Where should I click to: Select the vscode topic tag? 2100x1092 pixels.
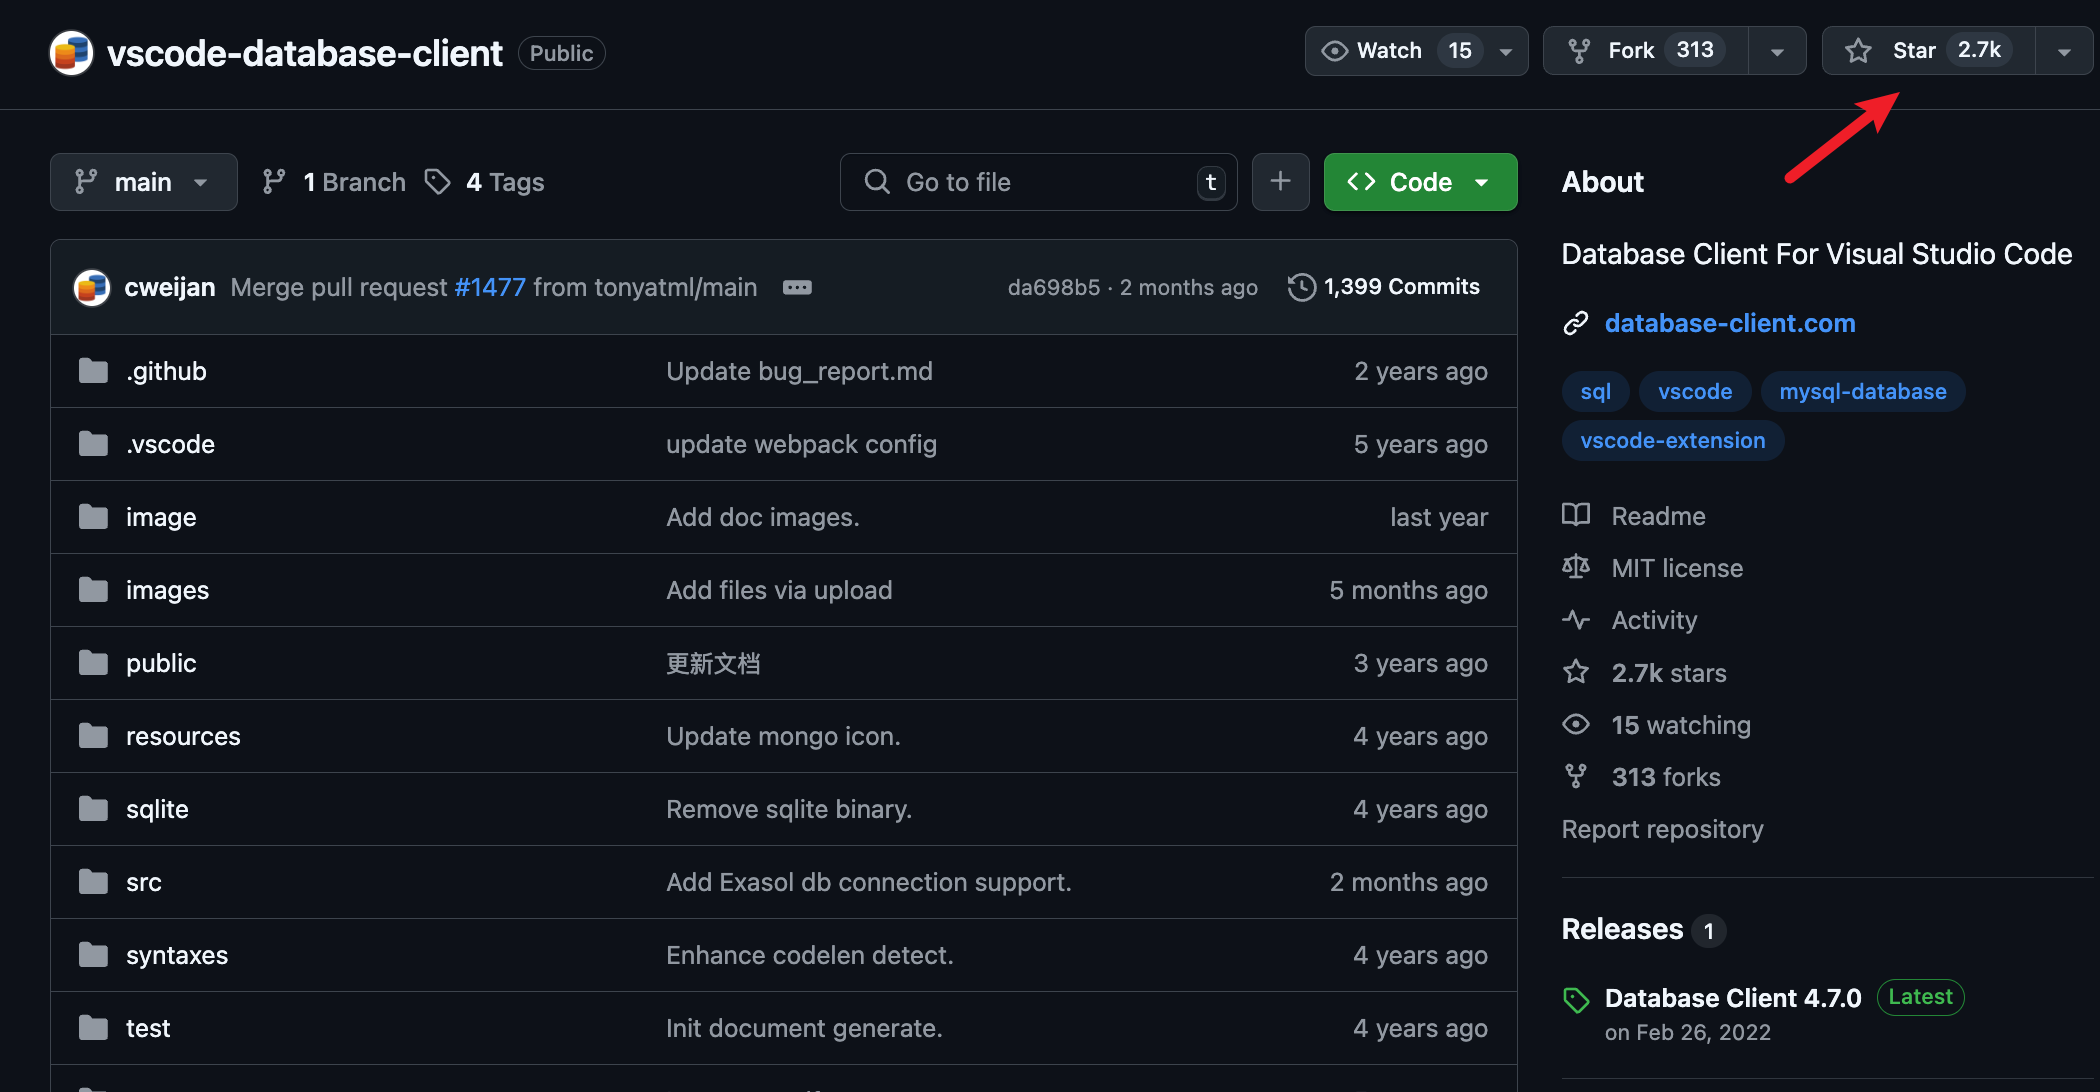(x=1695, y=391)
